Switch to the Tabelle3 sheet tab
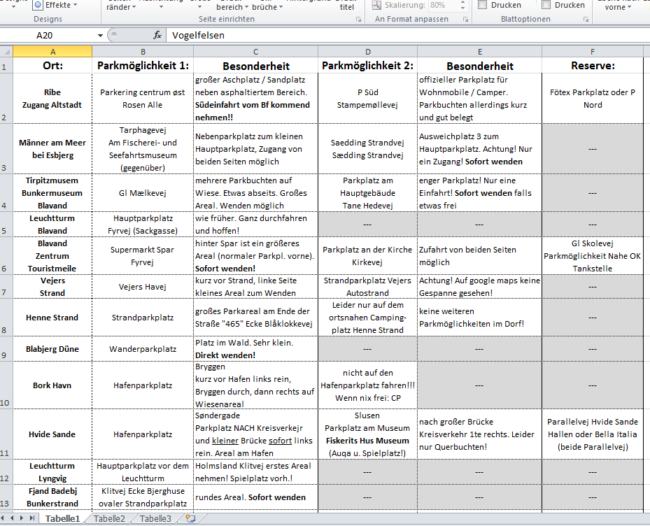This screenshot has width=650, height=526. click(154, 519)
